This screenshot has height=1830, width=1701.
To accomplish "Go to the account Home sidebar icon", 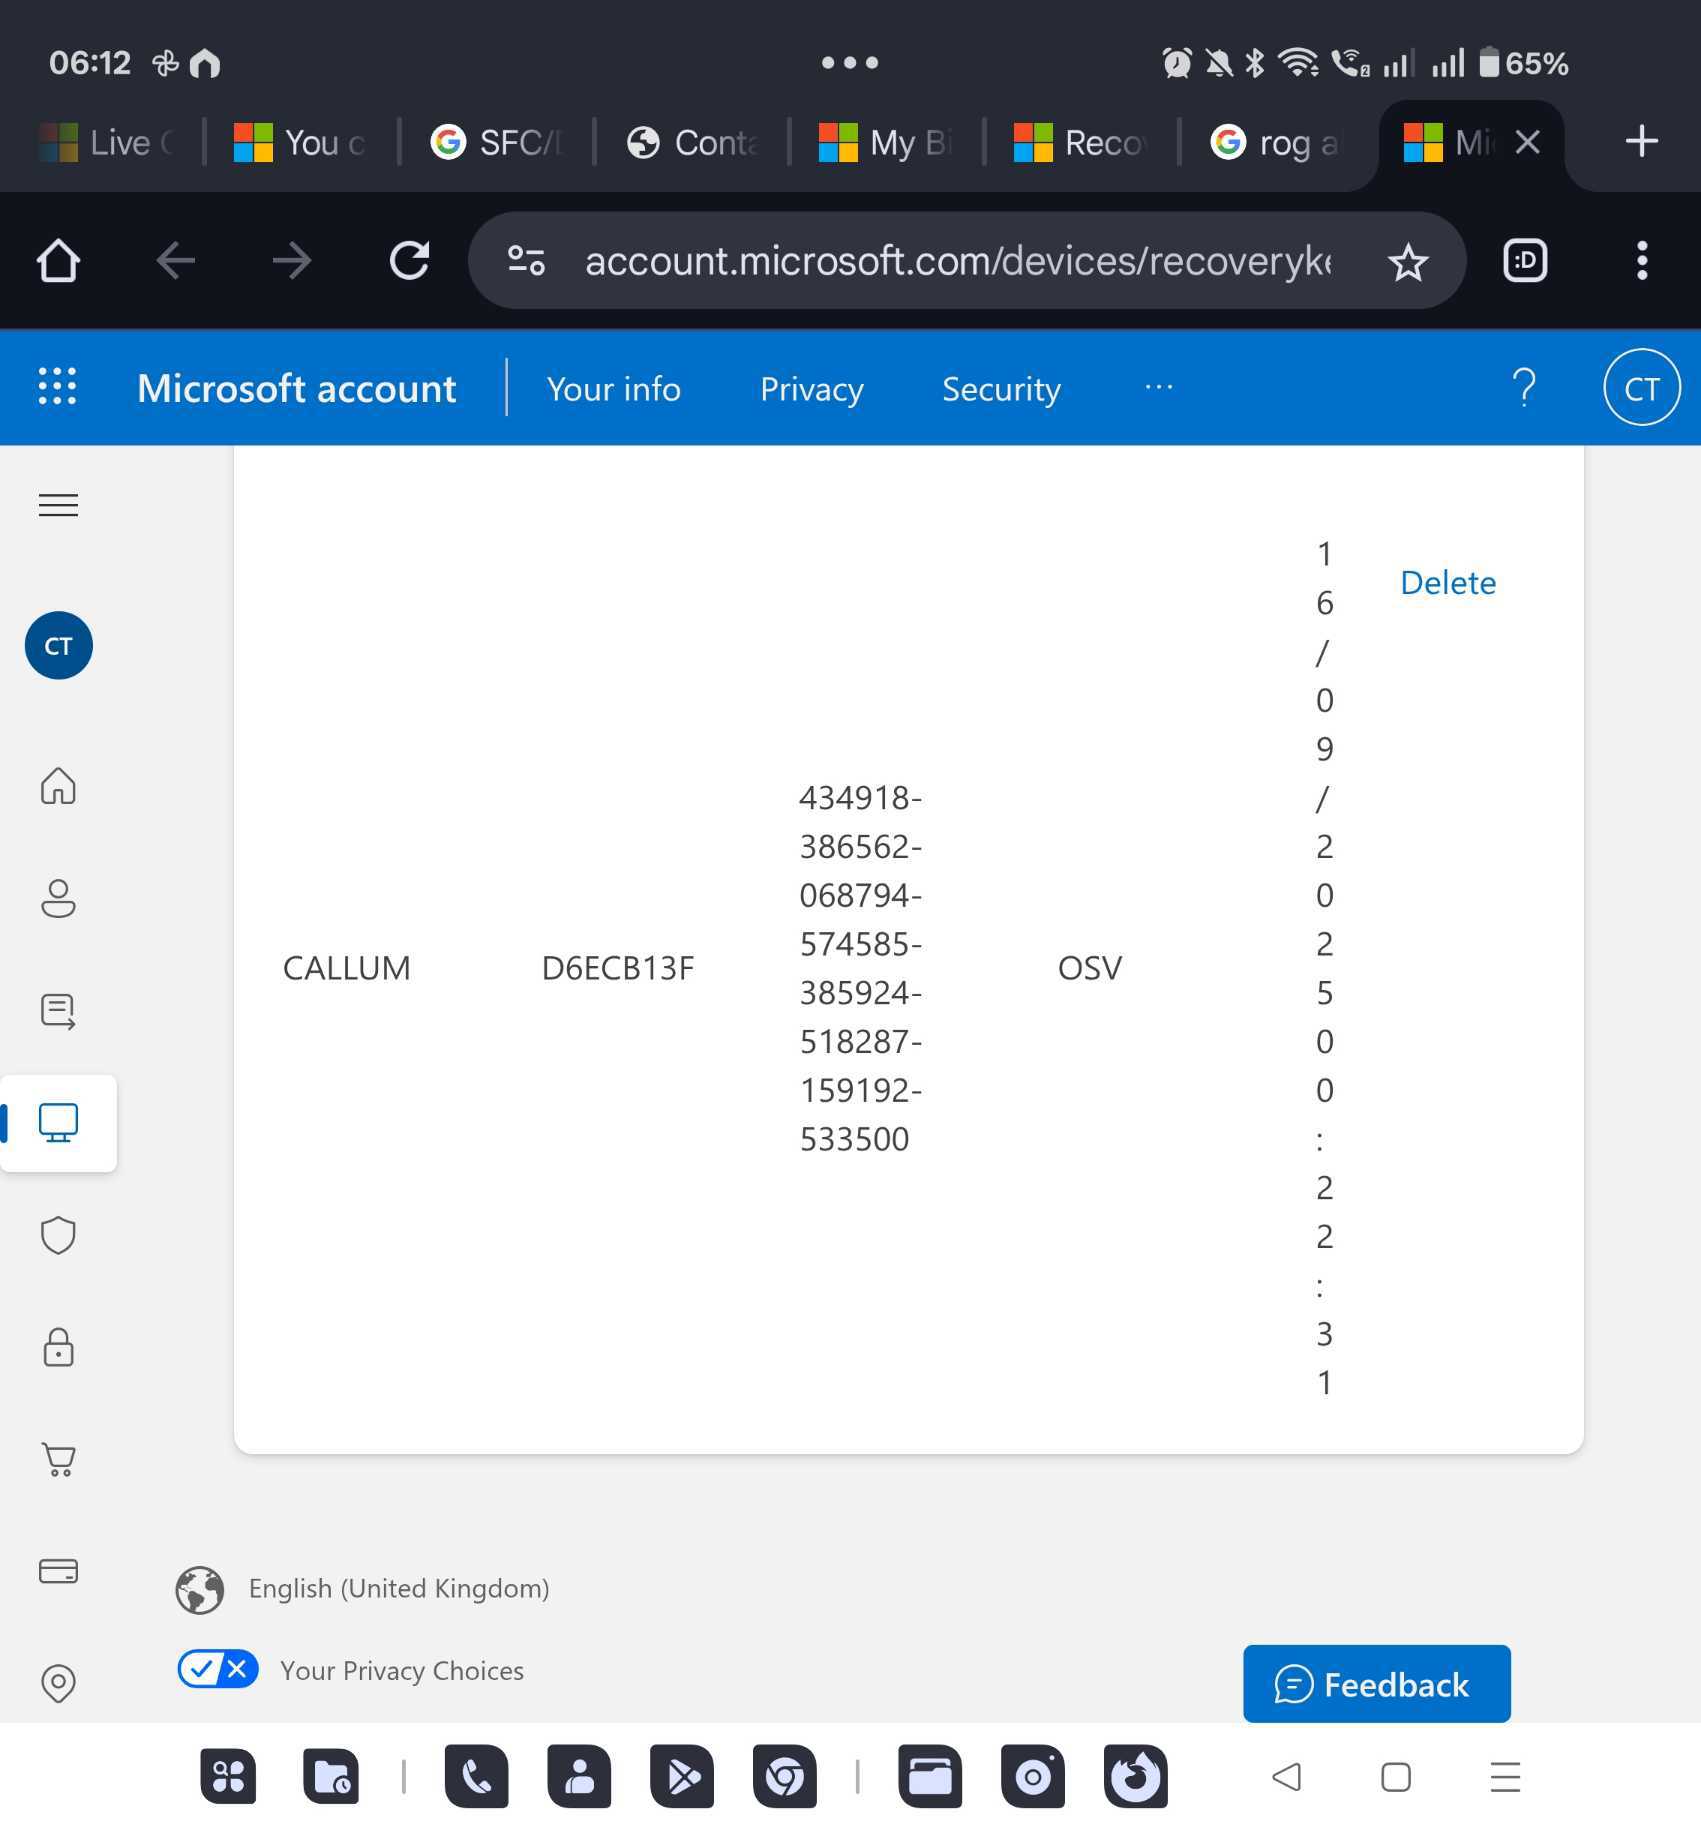I will click(x=58, y=786).
